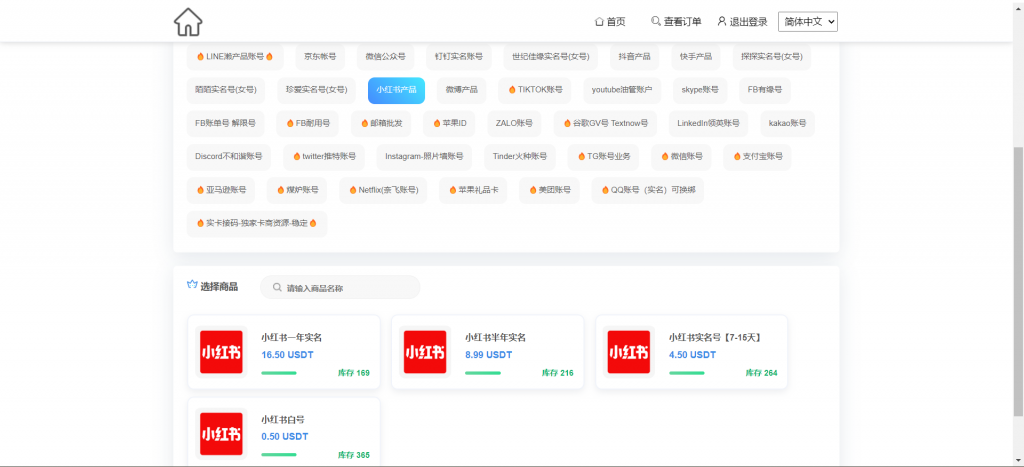Click the user icon beside 退出登录
The image size is (1024, 467).
coord(722,21)
